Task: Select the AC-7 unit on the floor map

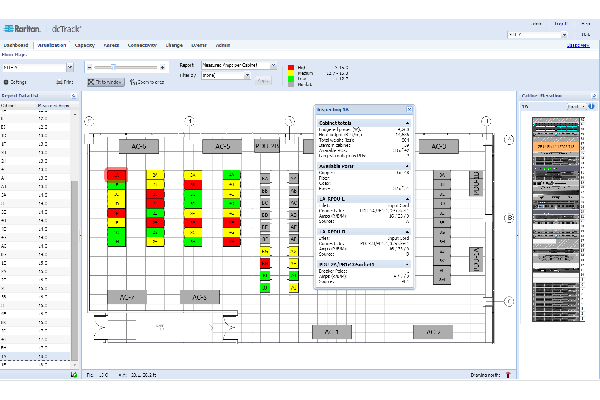Action: [x=127, y=297]
